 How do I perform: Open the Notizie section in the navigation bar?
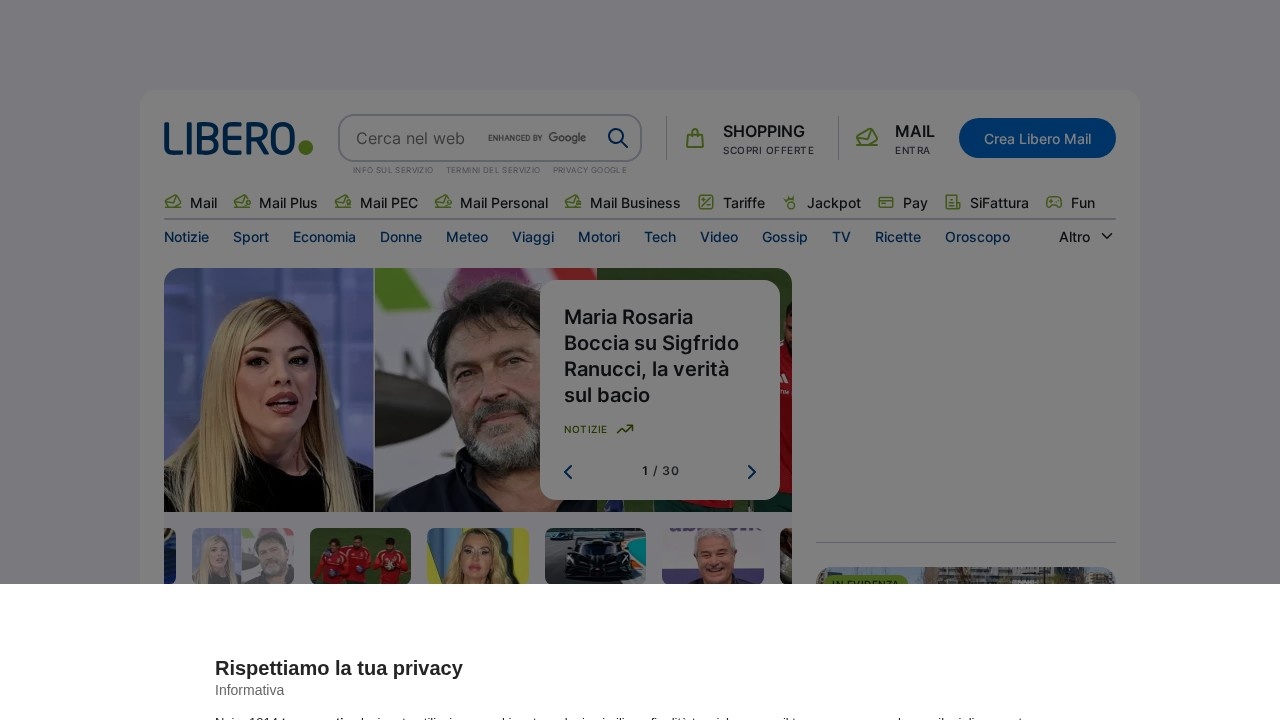[x=187, y=237]
